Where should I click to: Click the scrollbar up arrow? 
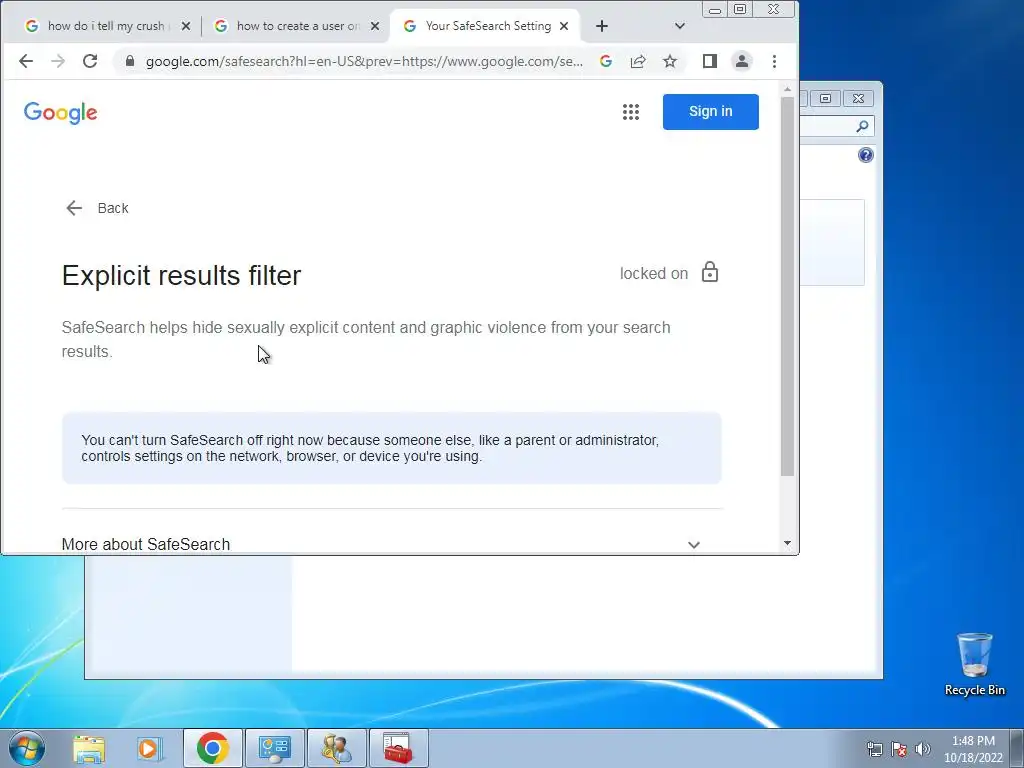click(788, 89)
